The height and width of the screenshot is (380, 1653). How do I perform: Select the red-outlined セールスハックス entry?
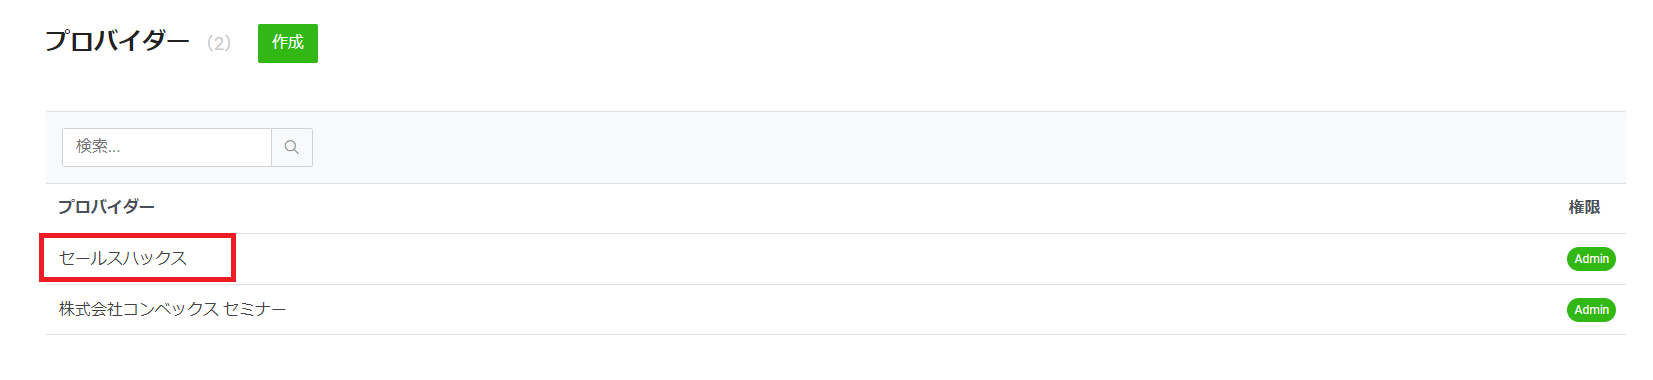138,258
